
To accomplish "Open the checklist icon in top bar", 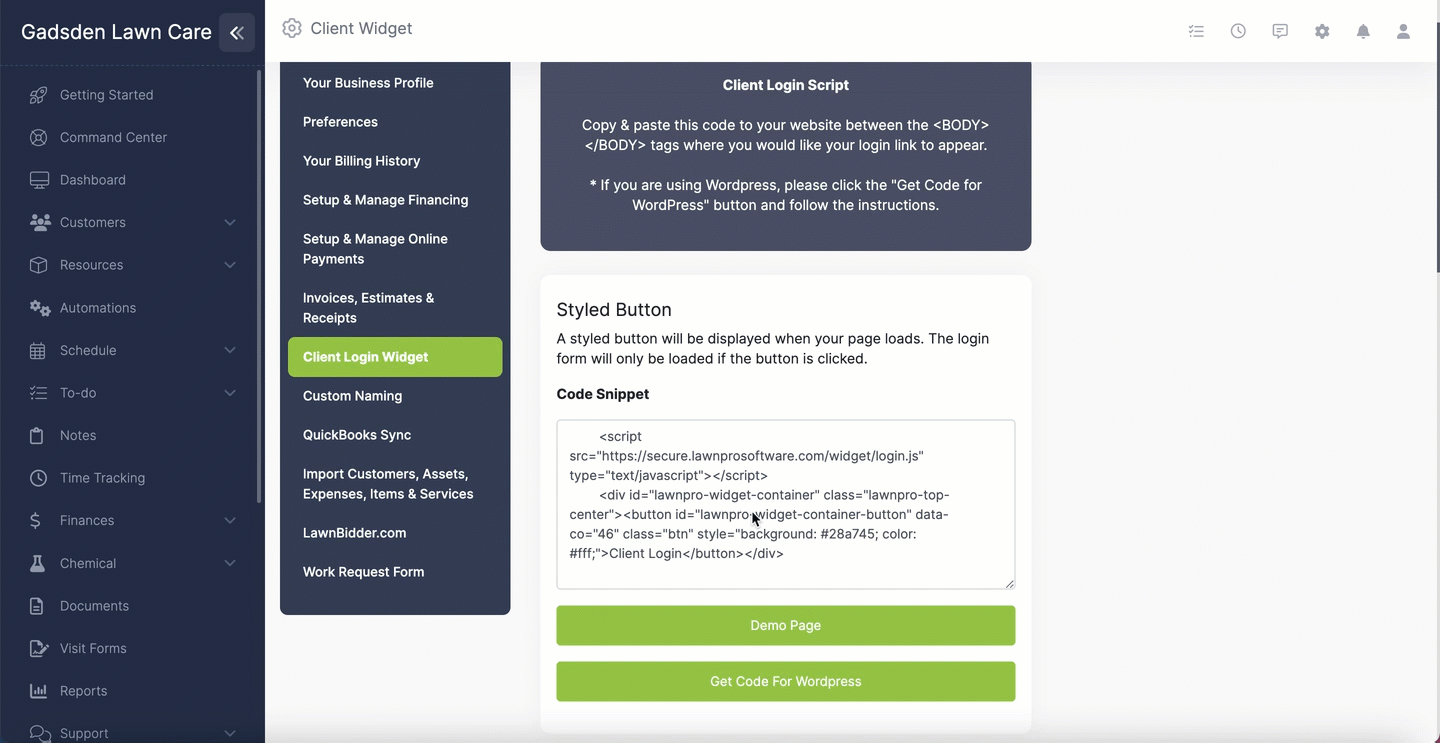I will (x=1196, y=31).
